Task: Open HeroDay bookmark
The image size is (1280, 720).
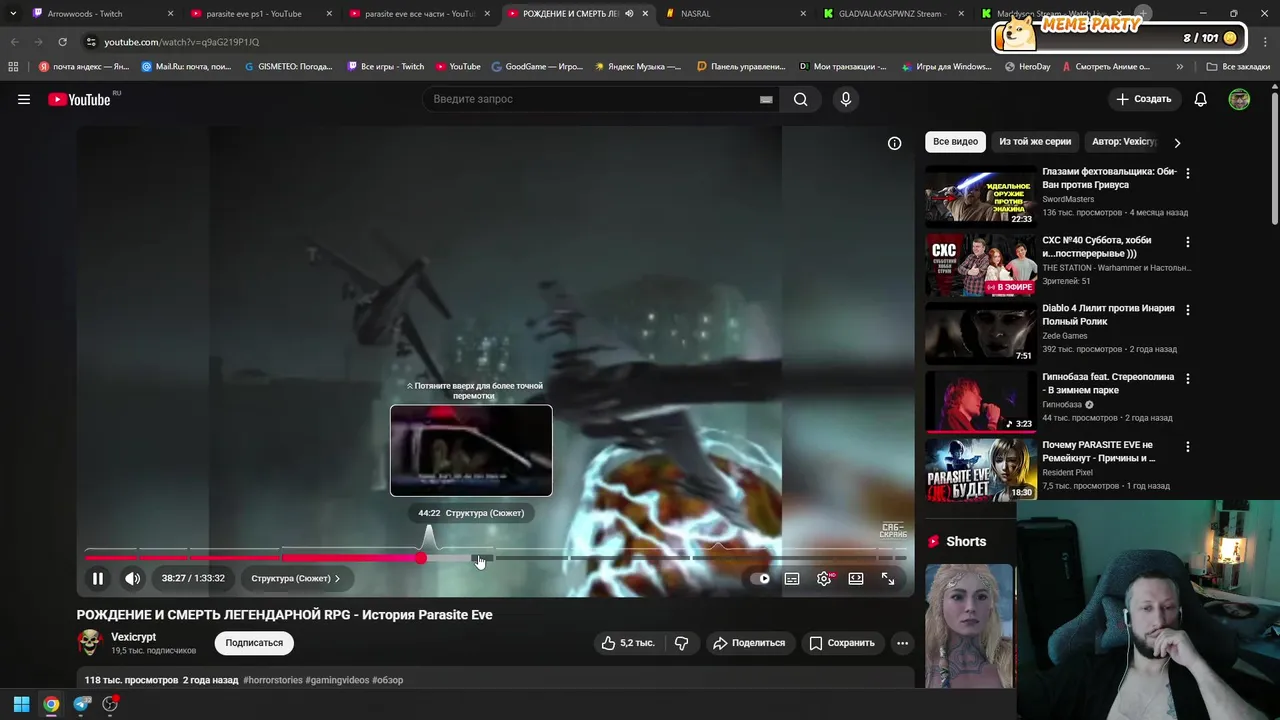Action: click(x=1027, y=67)
